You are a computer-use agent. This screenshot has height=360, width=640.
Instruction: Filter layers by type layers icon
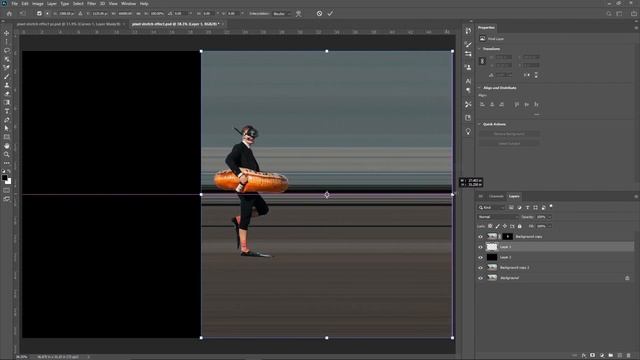click(x=527, y=207)
